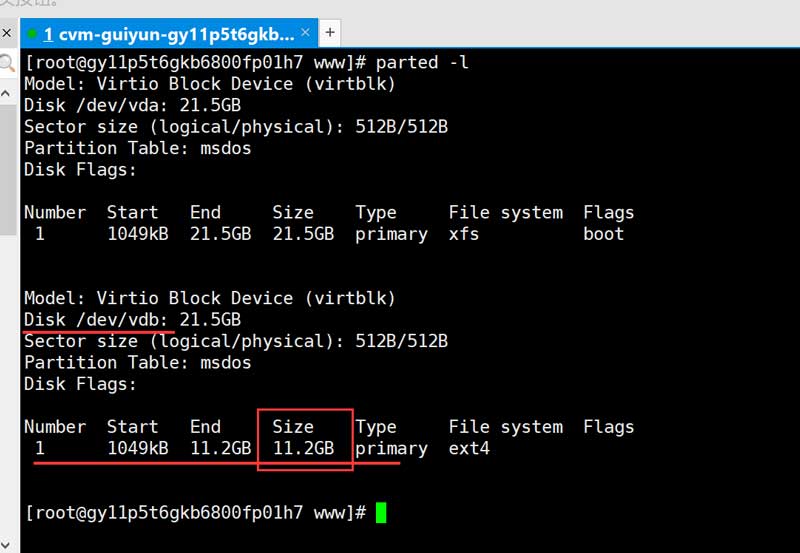Click 'primary' type in the vdb partition row
Viewport: 800px width, 553px height.
pos(391,449)
